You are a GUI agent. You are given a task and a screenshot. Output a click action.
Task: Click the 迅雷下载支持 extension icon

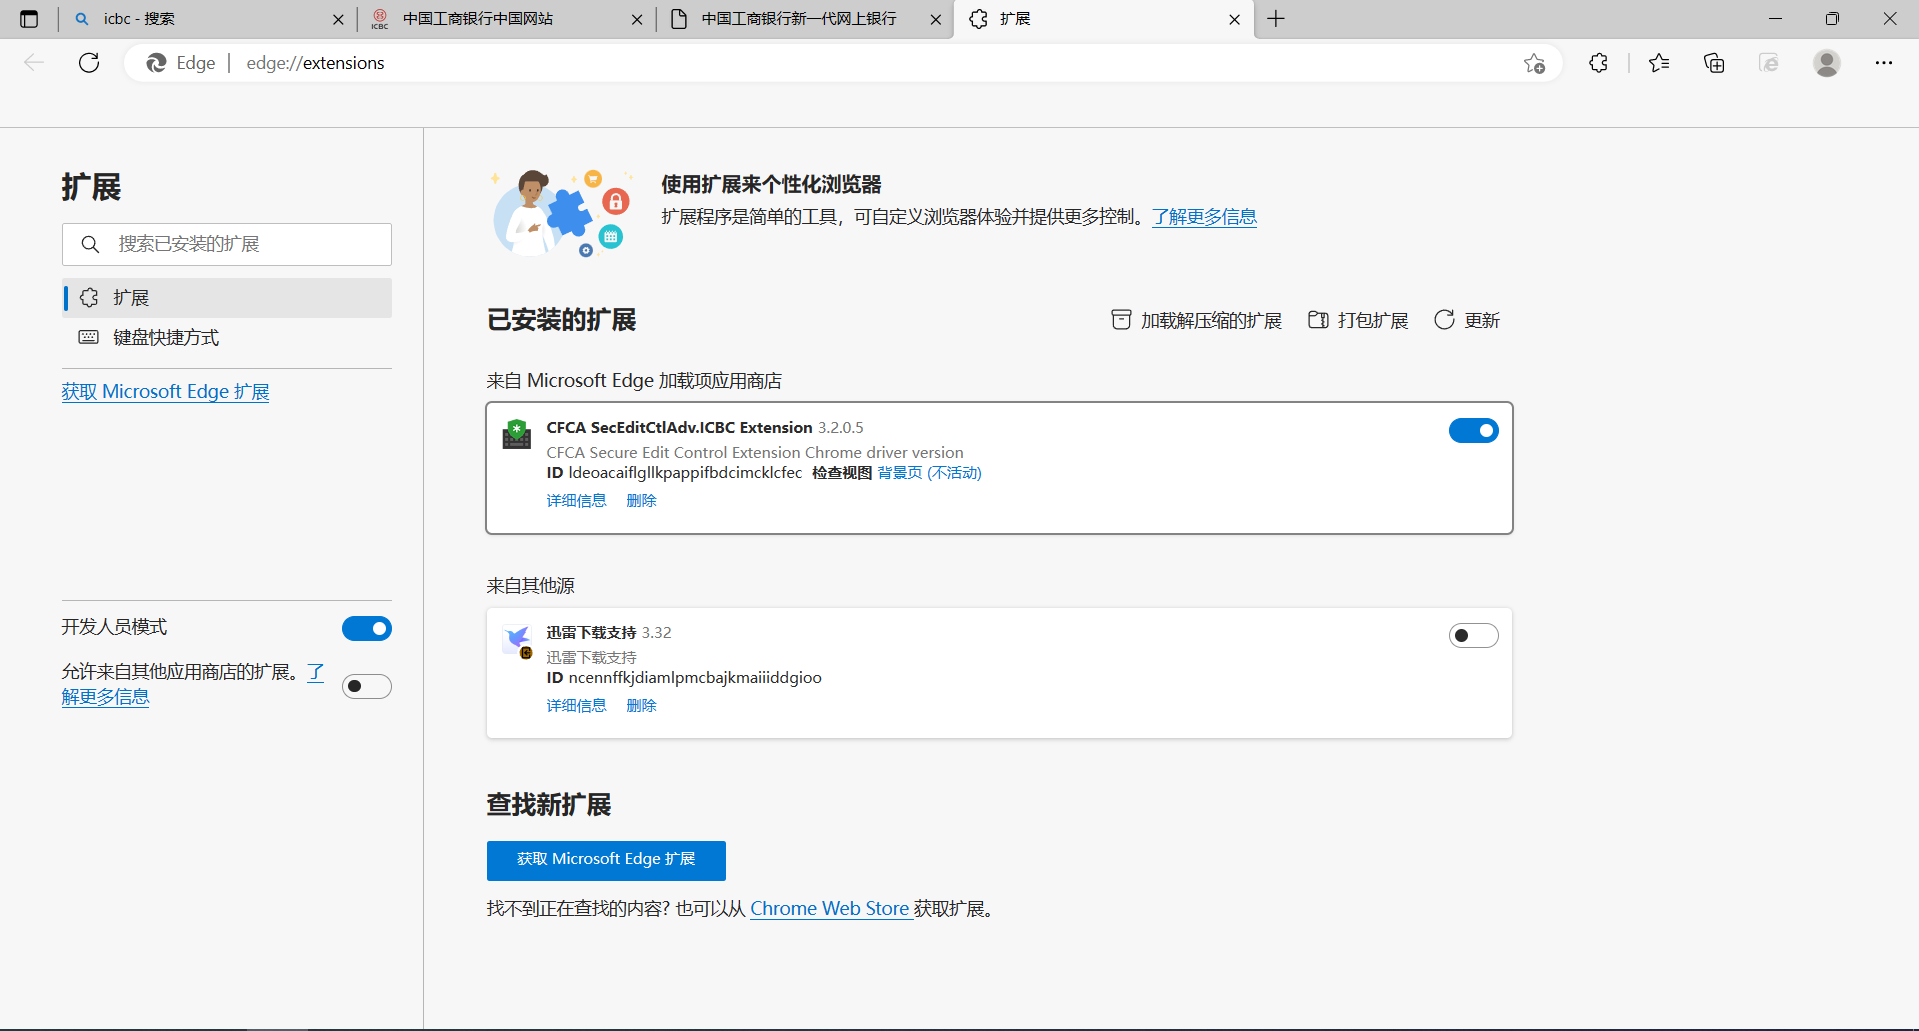[517, 641]
